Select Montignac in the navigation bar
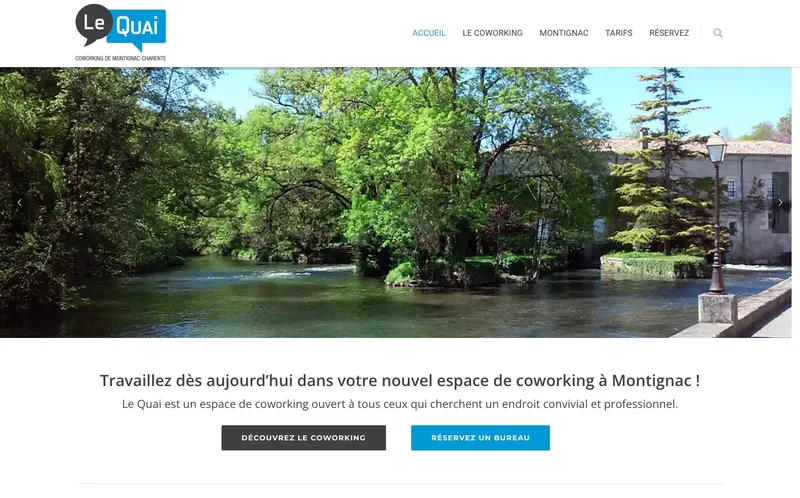Screen dimensions: 800x498 pyautogui.click(x=564, y=33)
